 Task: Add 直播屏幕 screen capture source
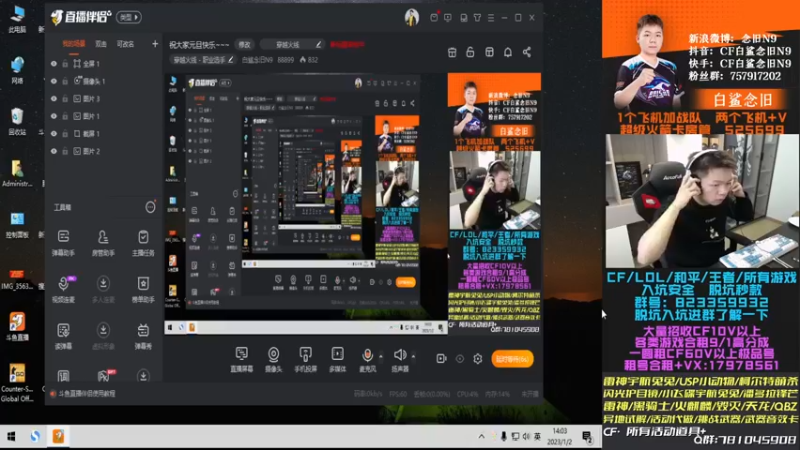(x=241, y=359)
